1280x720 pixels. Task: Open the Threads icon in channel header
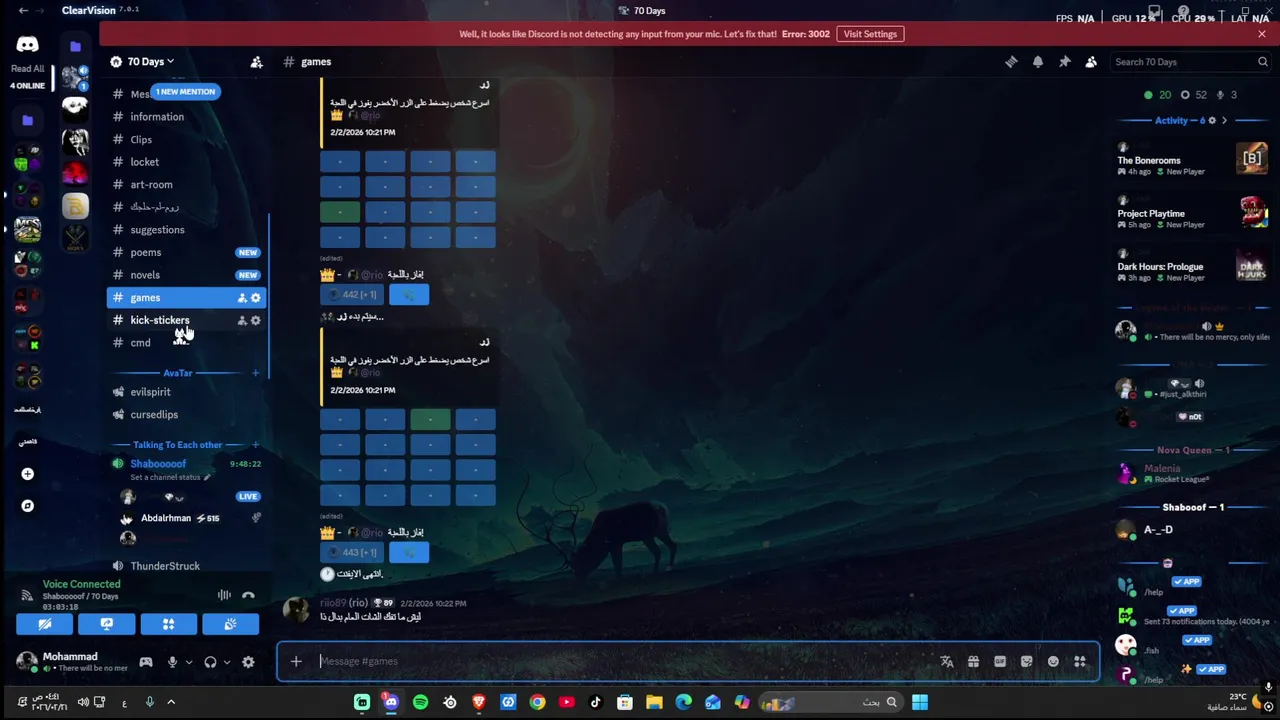coord(1011,62)
